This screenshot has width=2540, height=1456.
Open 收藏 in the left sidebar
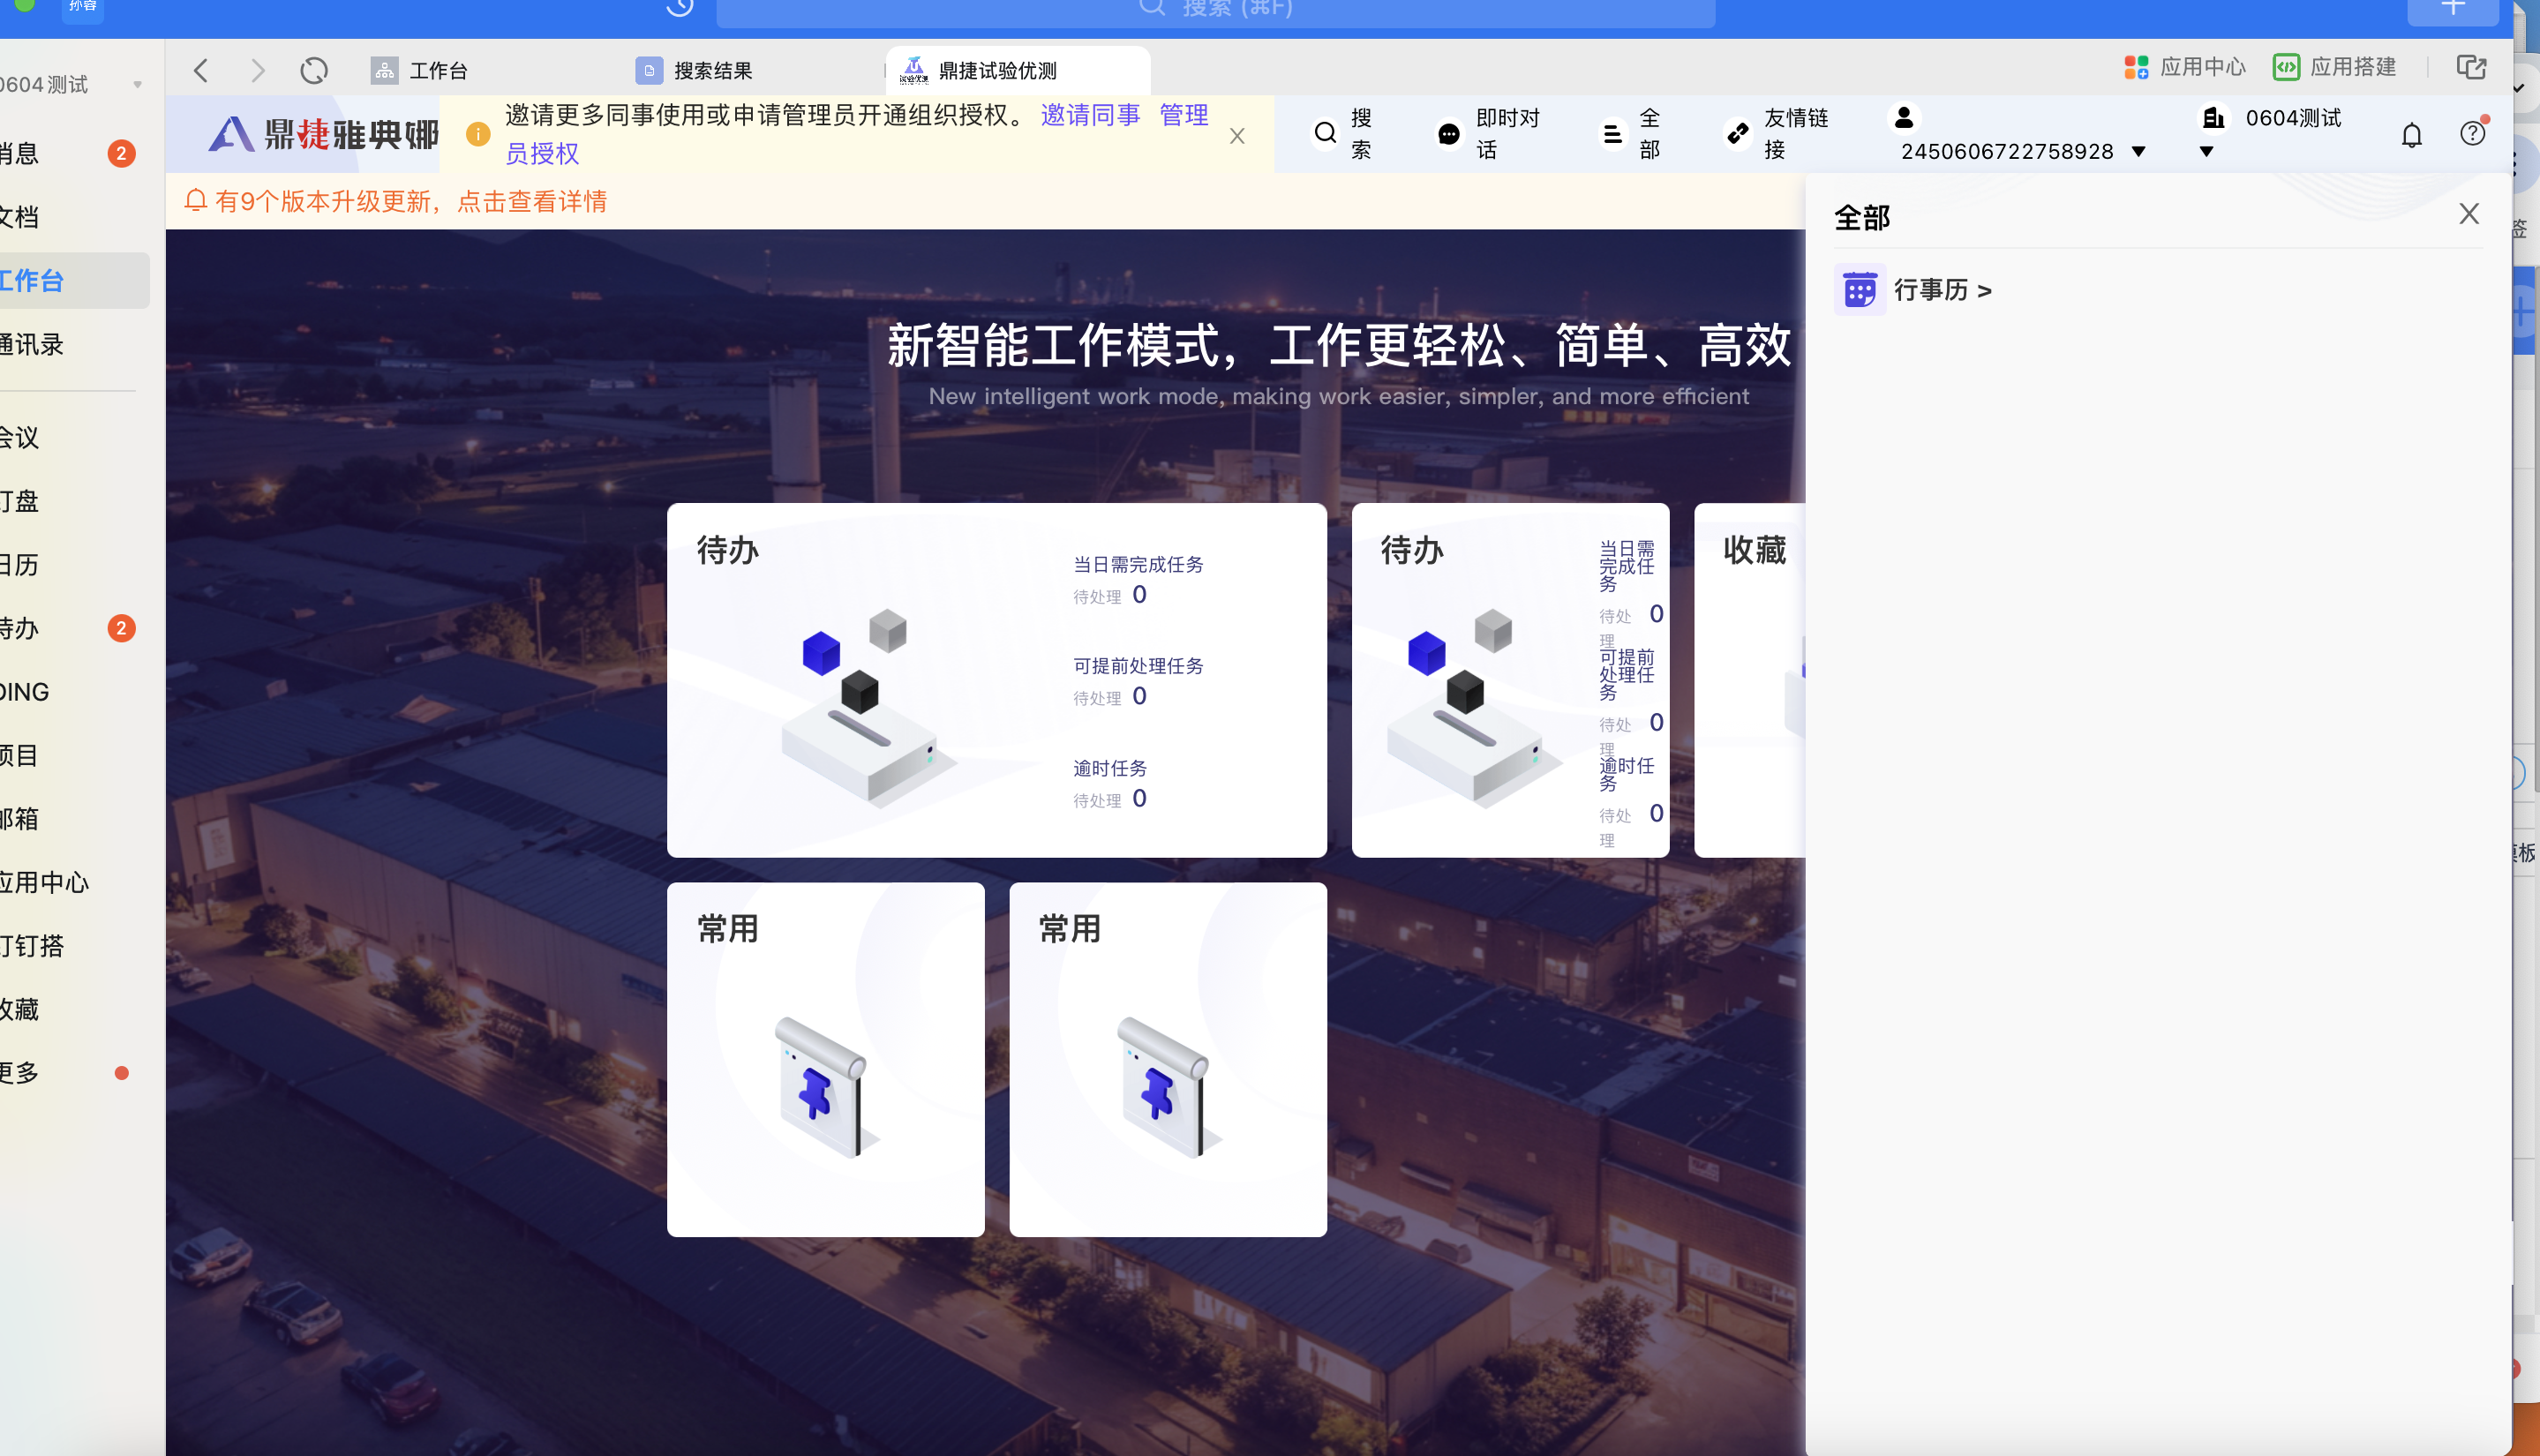click(68, 1010)
